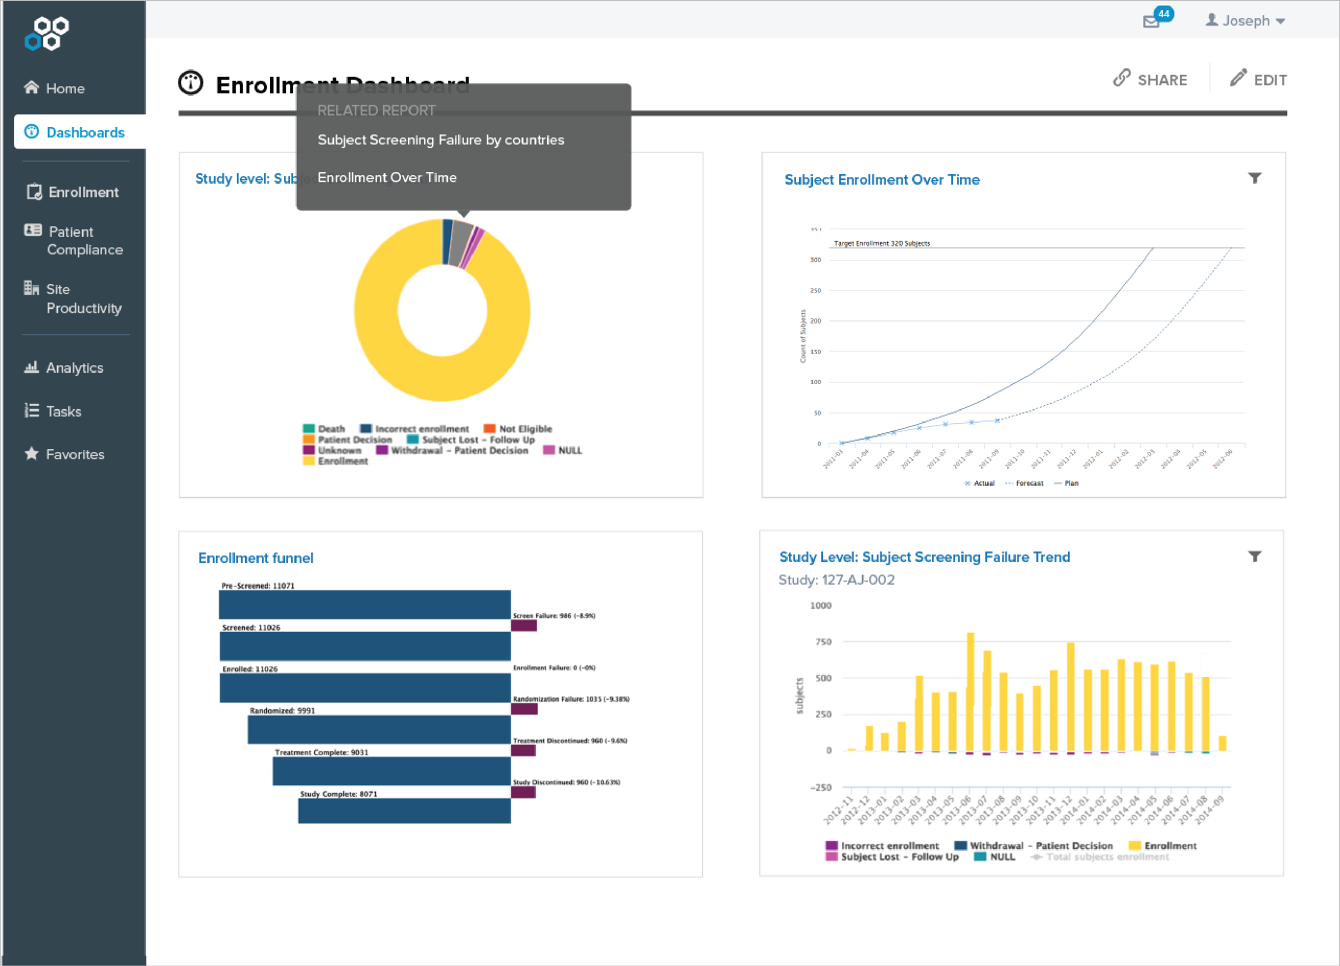The width and height of the screenshot is (1340, 966).
Task: Go to Home menu item
Action: (65, 88)
